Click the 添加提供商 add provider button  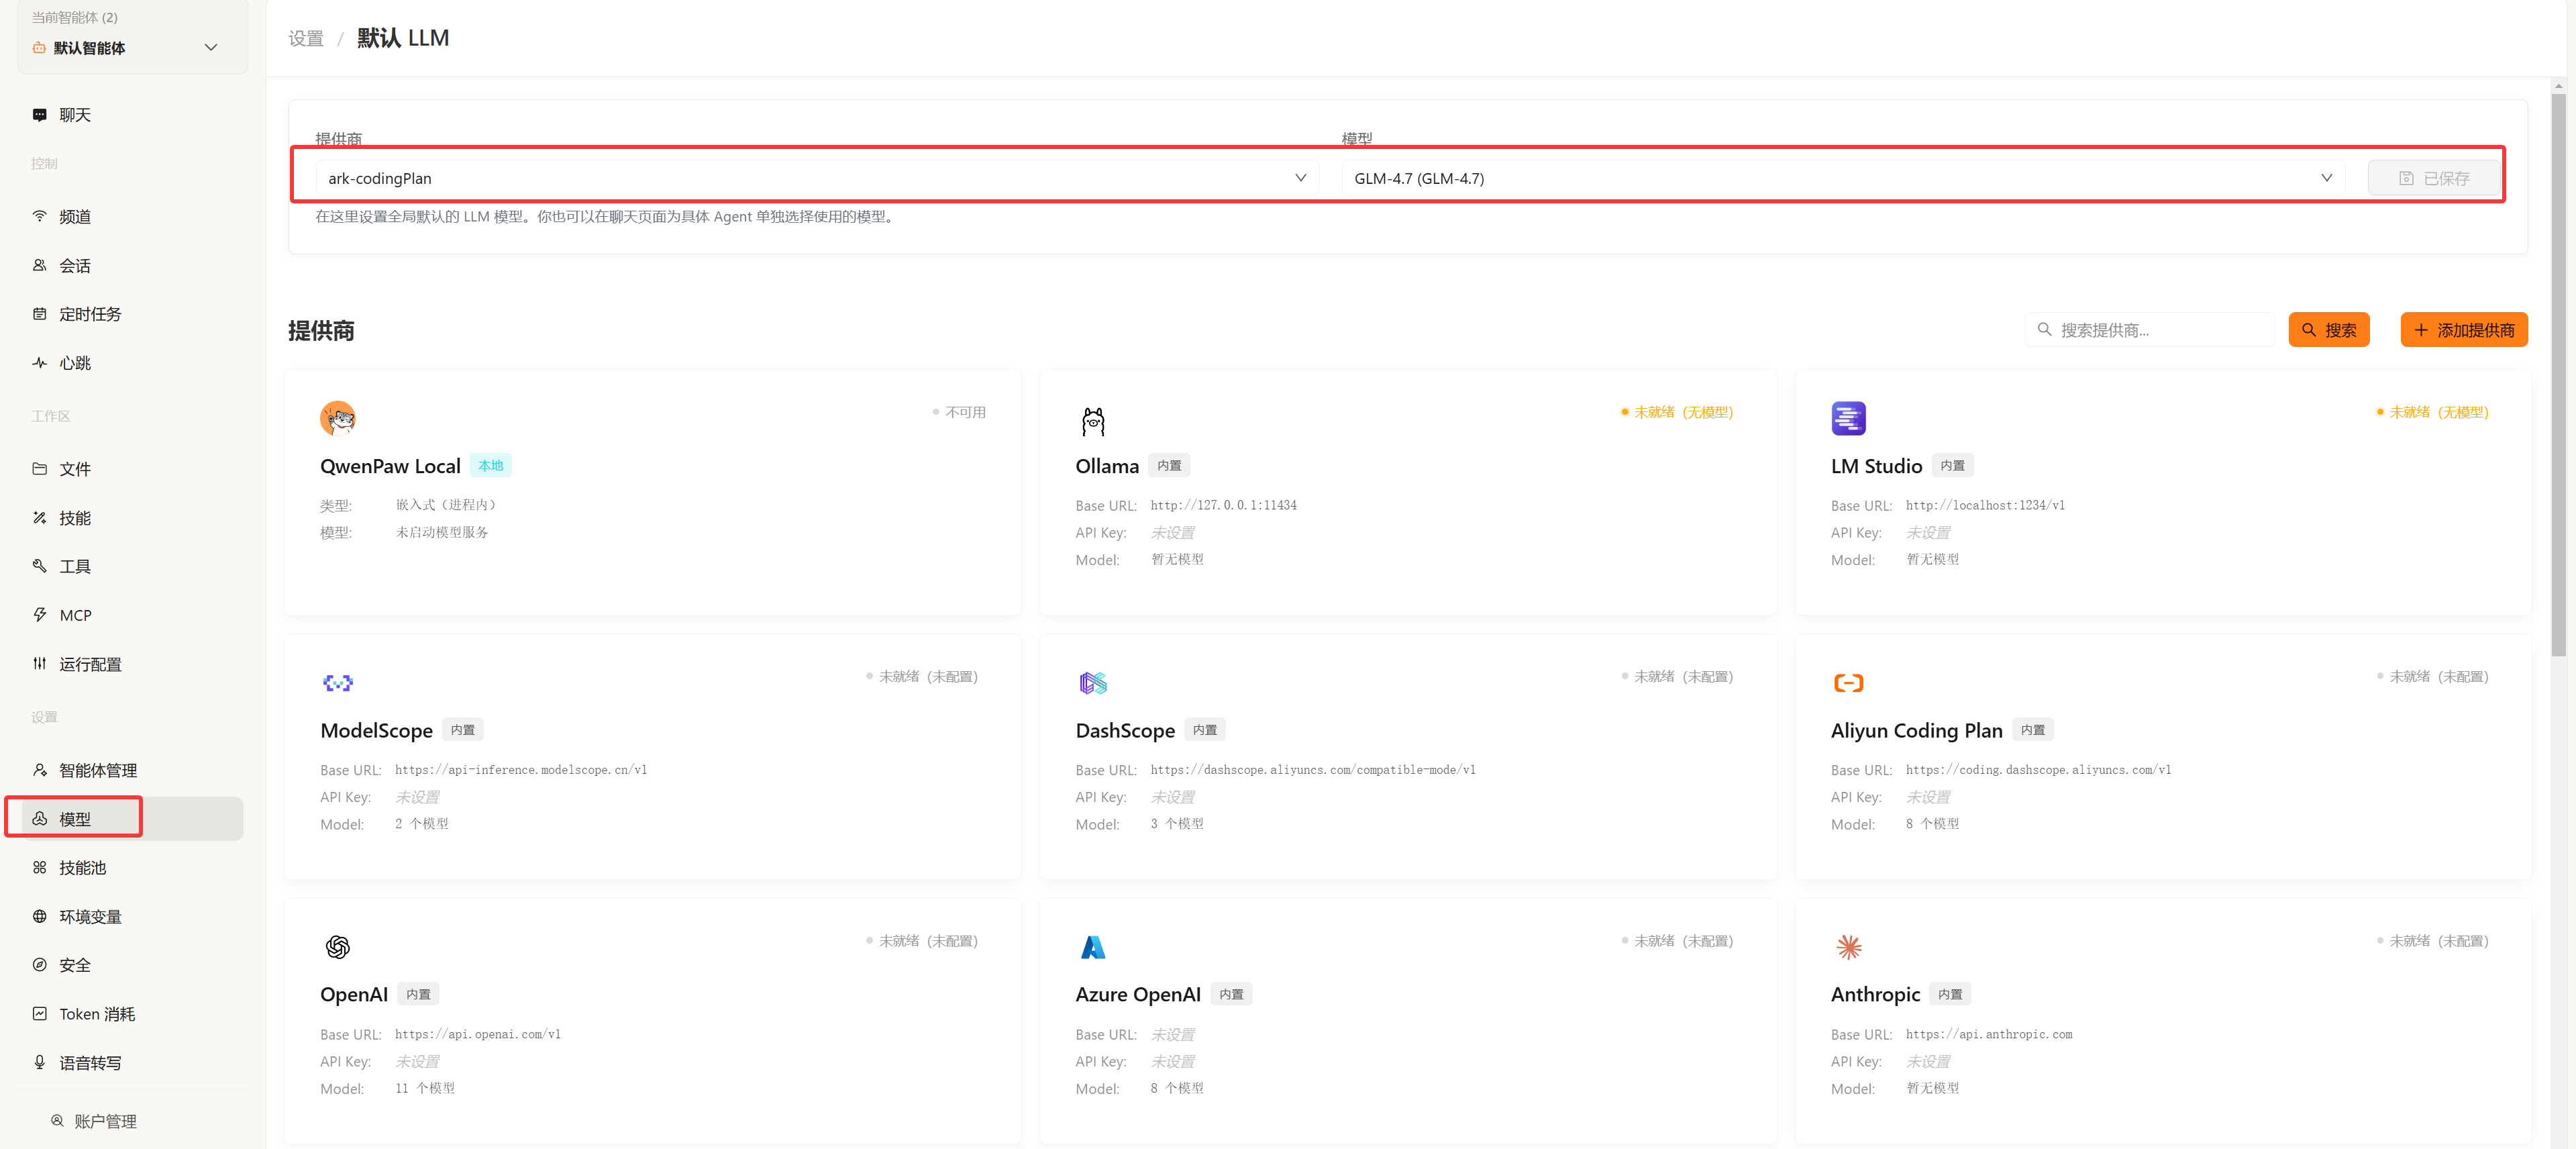pyautogui.click(x=2463, y=330)
